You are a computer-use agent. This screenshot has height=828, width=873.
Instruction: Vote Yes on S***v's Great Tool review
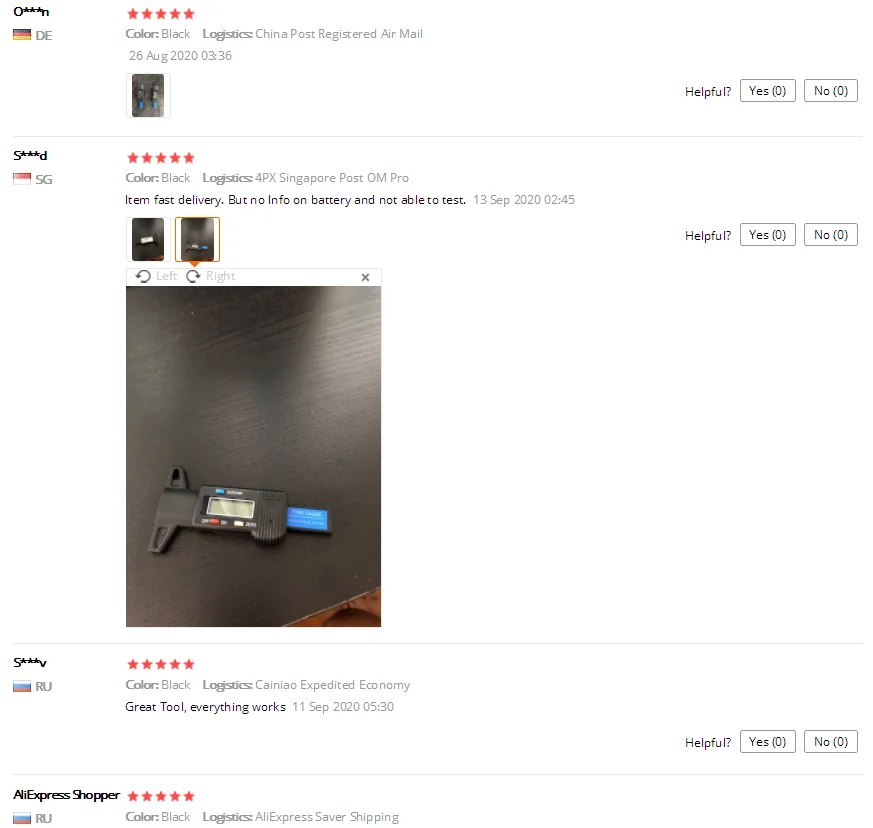coord(767,742)
